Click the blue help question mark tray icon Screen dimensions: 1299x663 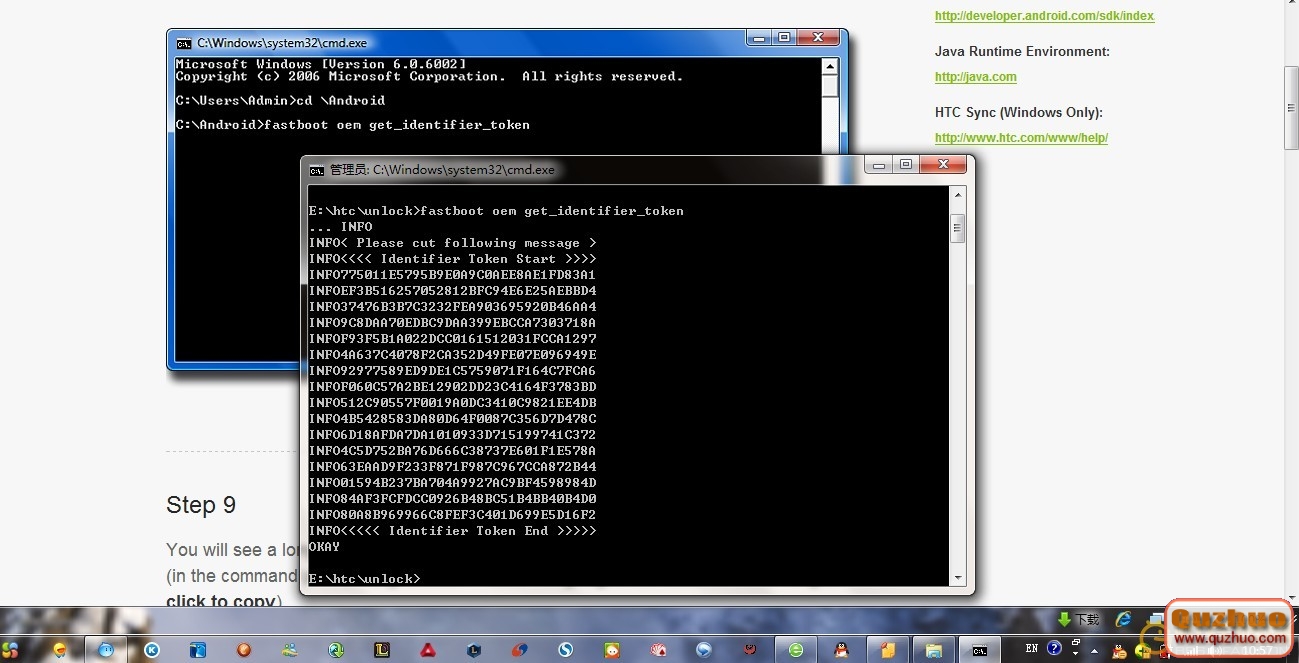[x=1054, y=649]
